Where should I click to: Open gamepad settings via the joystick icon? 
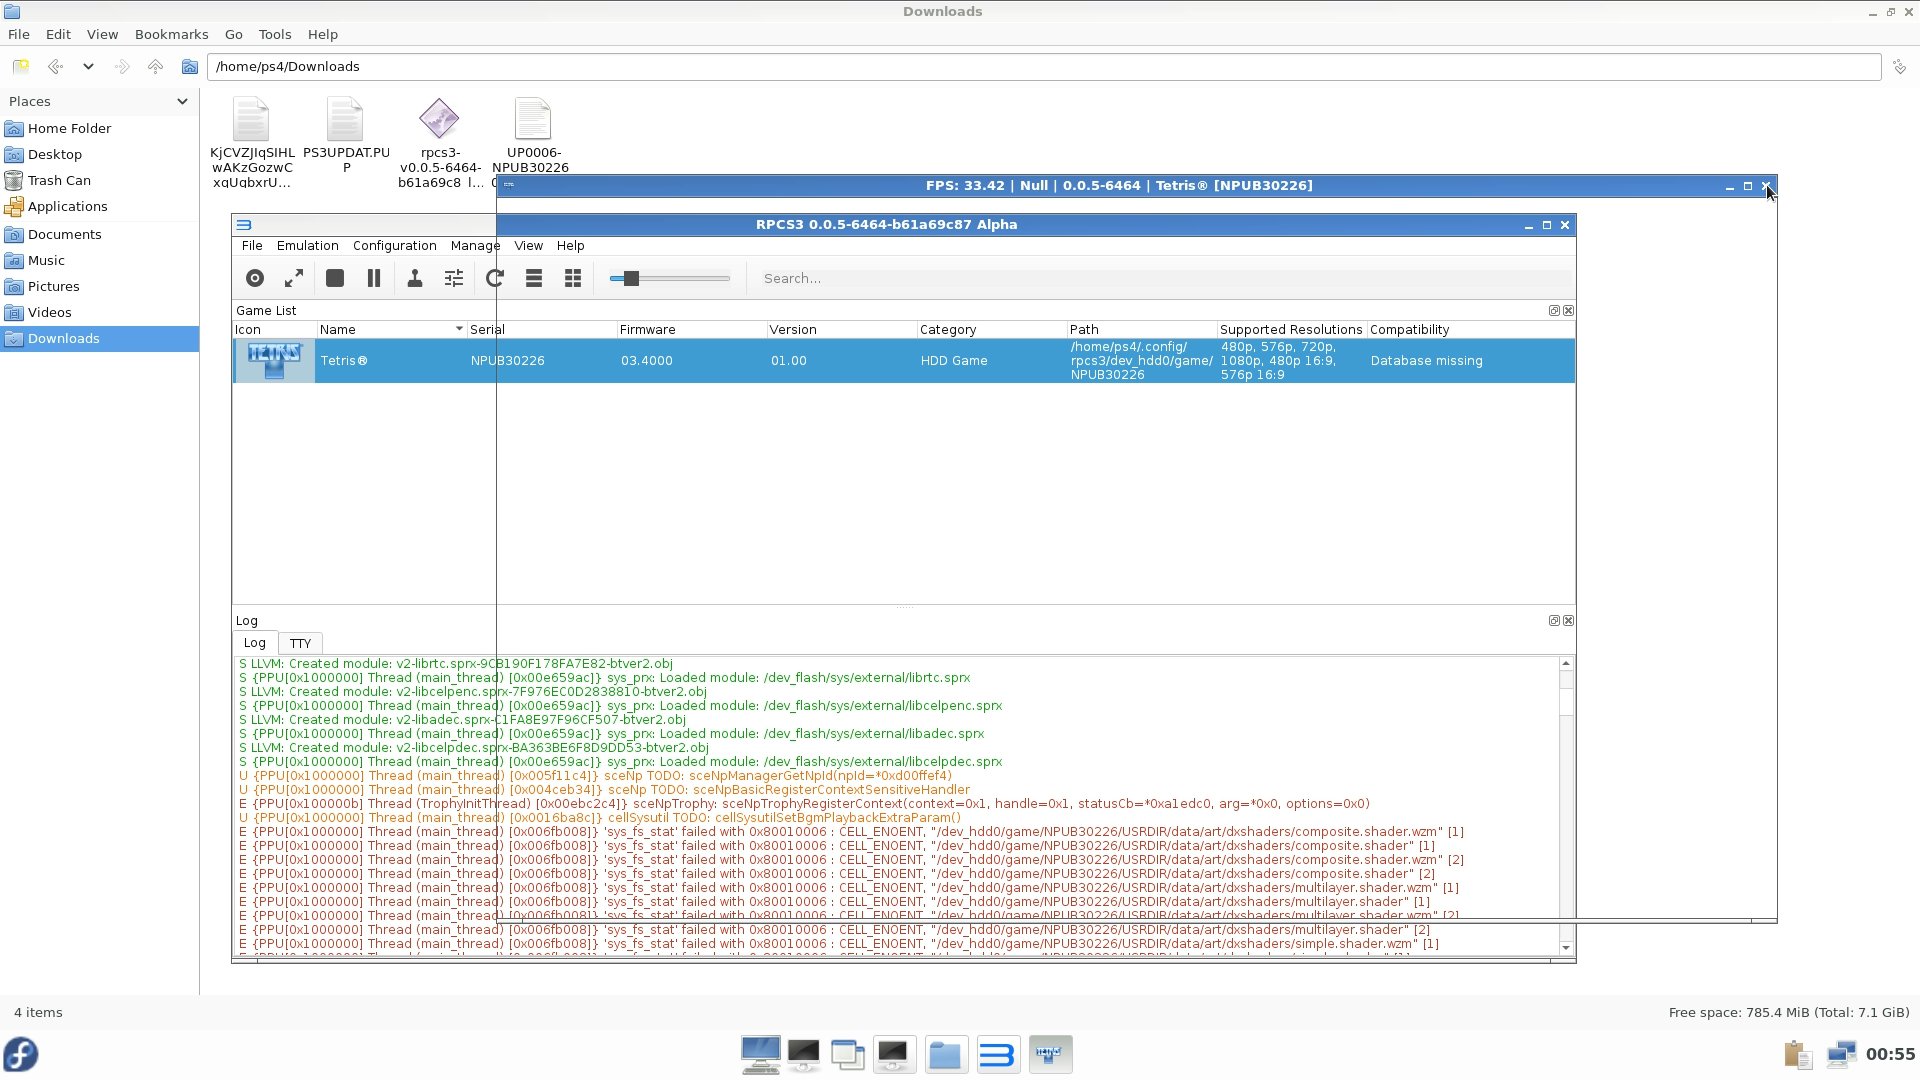(x=415, y=279)
